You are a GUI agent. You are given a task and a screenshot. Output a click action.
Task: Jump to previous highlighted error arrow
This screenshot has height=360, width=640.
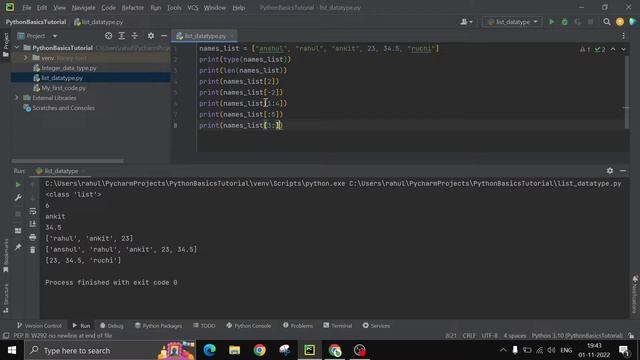(x=613, y=49)
